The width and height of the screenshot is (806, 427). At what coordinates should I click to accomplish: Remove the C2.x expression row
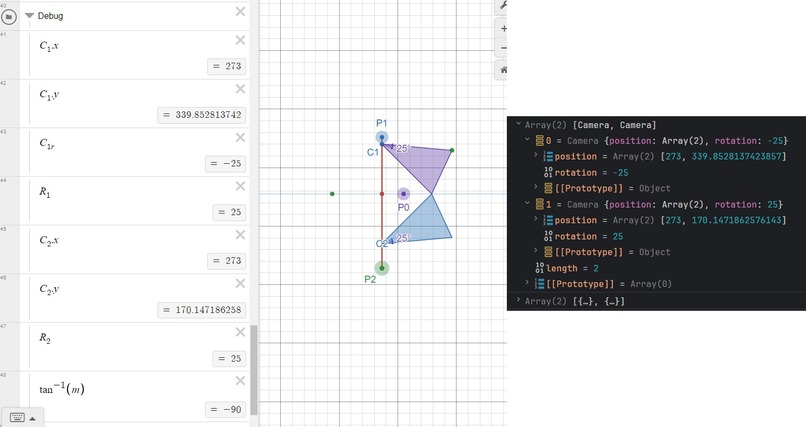coord(240,235)
